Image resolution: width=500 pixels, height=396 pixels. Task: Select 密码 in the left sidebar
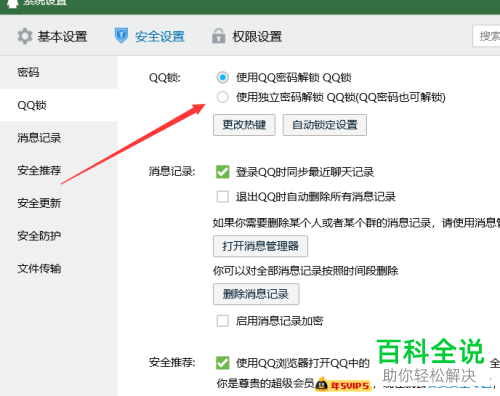[x=59, y=72]
